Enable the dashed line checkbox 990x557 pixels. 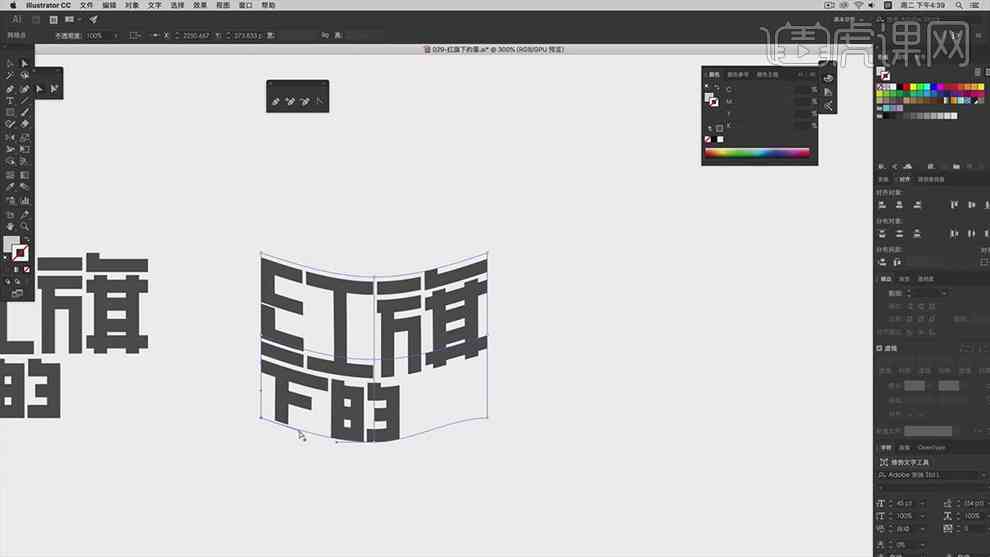880,348
